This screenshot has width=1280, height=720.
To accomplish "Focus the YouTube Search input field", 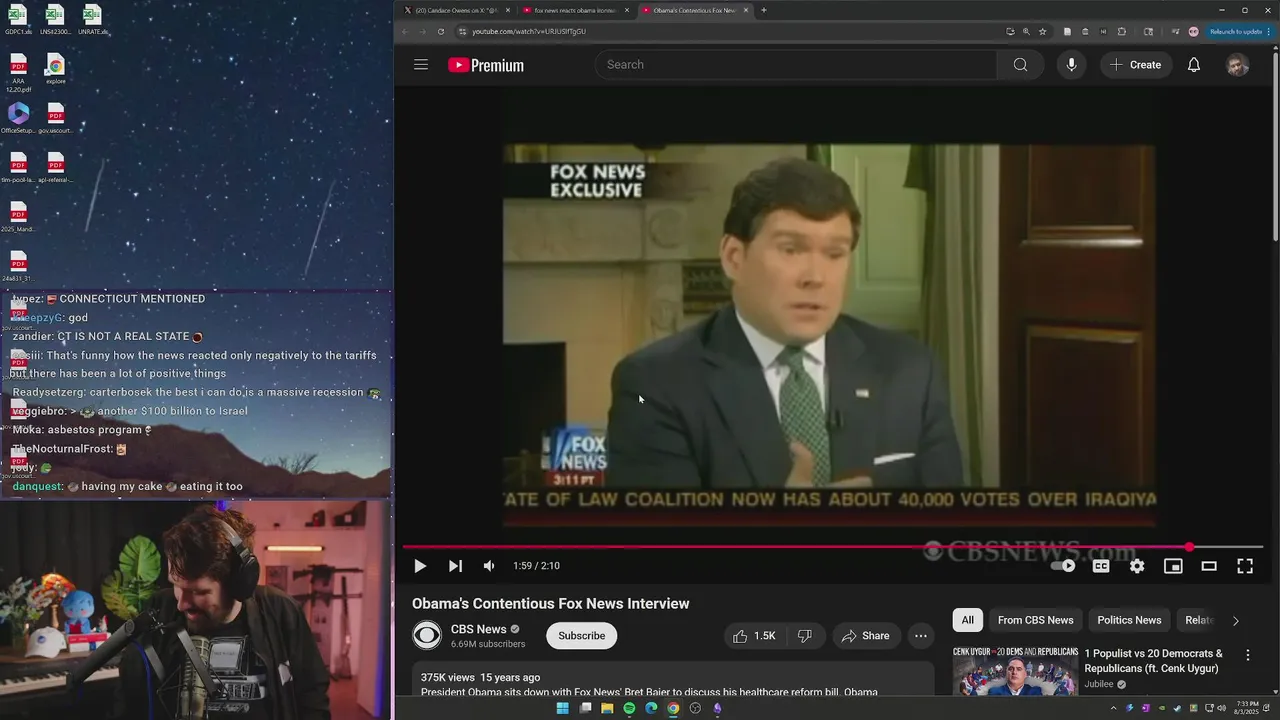I will click(x=796, y=65).
